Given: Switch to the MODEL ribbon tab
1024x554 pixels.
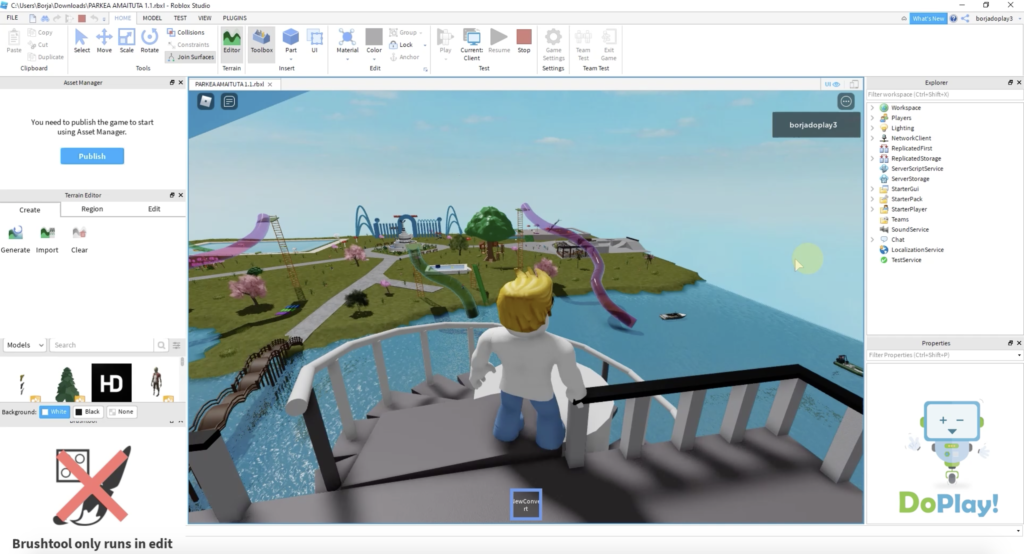Looking at the screenshot, I should pos(152,18).
